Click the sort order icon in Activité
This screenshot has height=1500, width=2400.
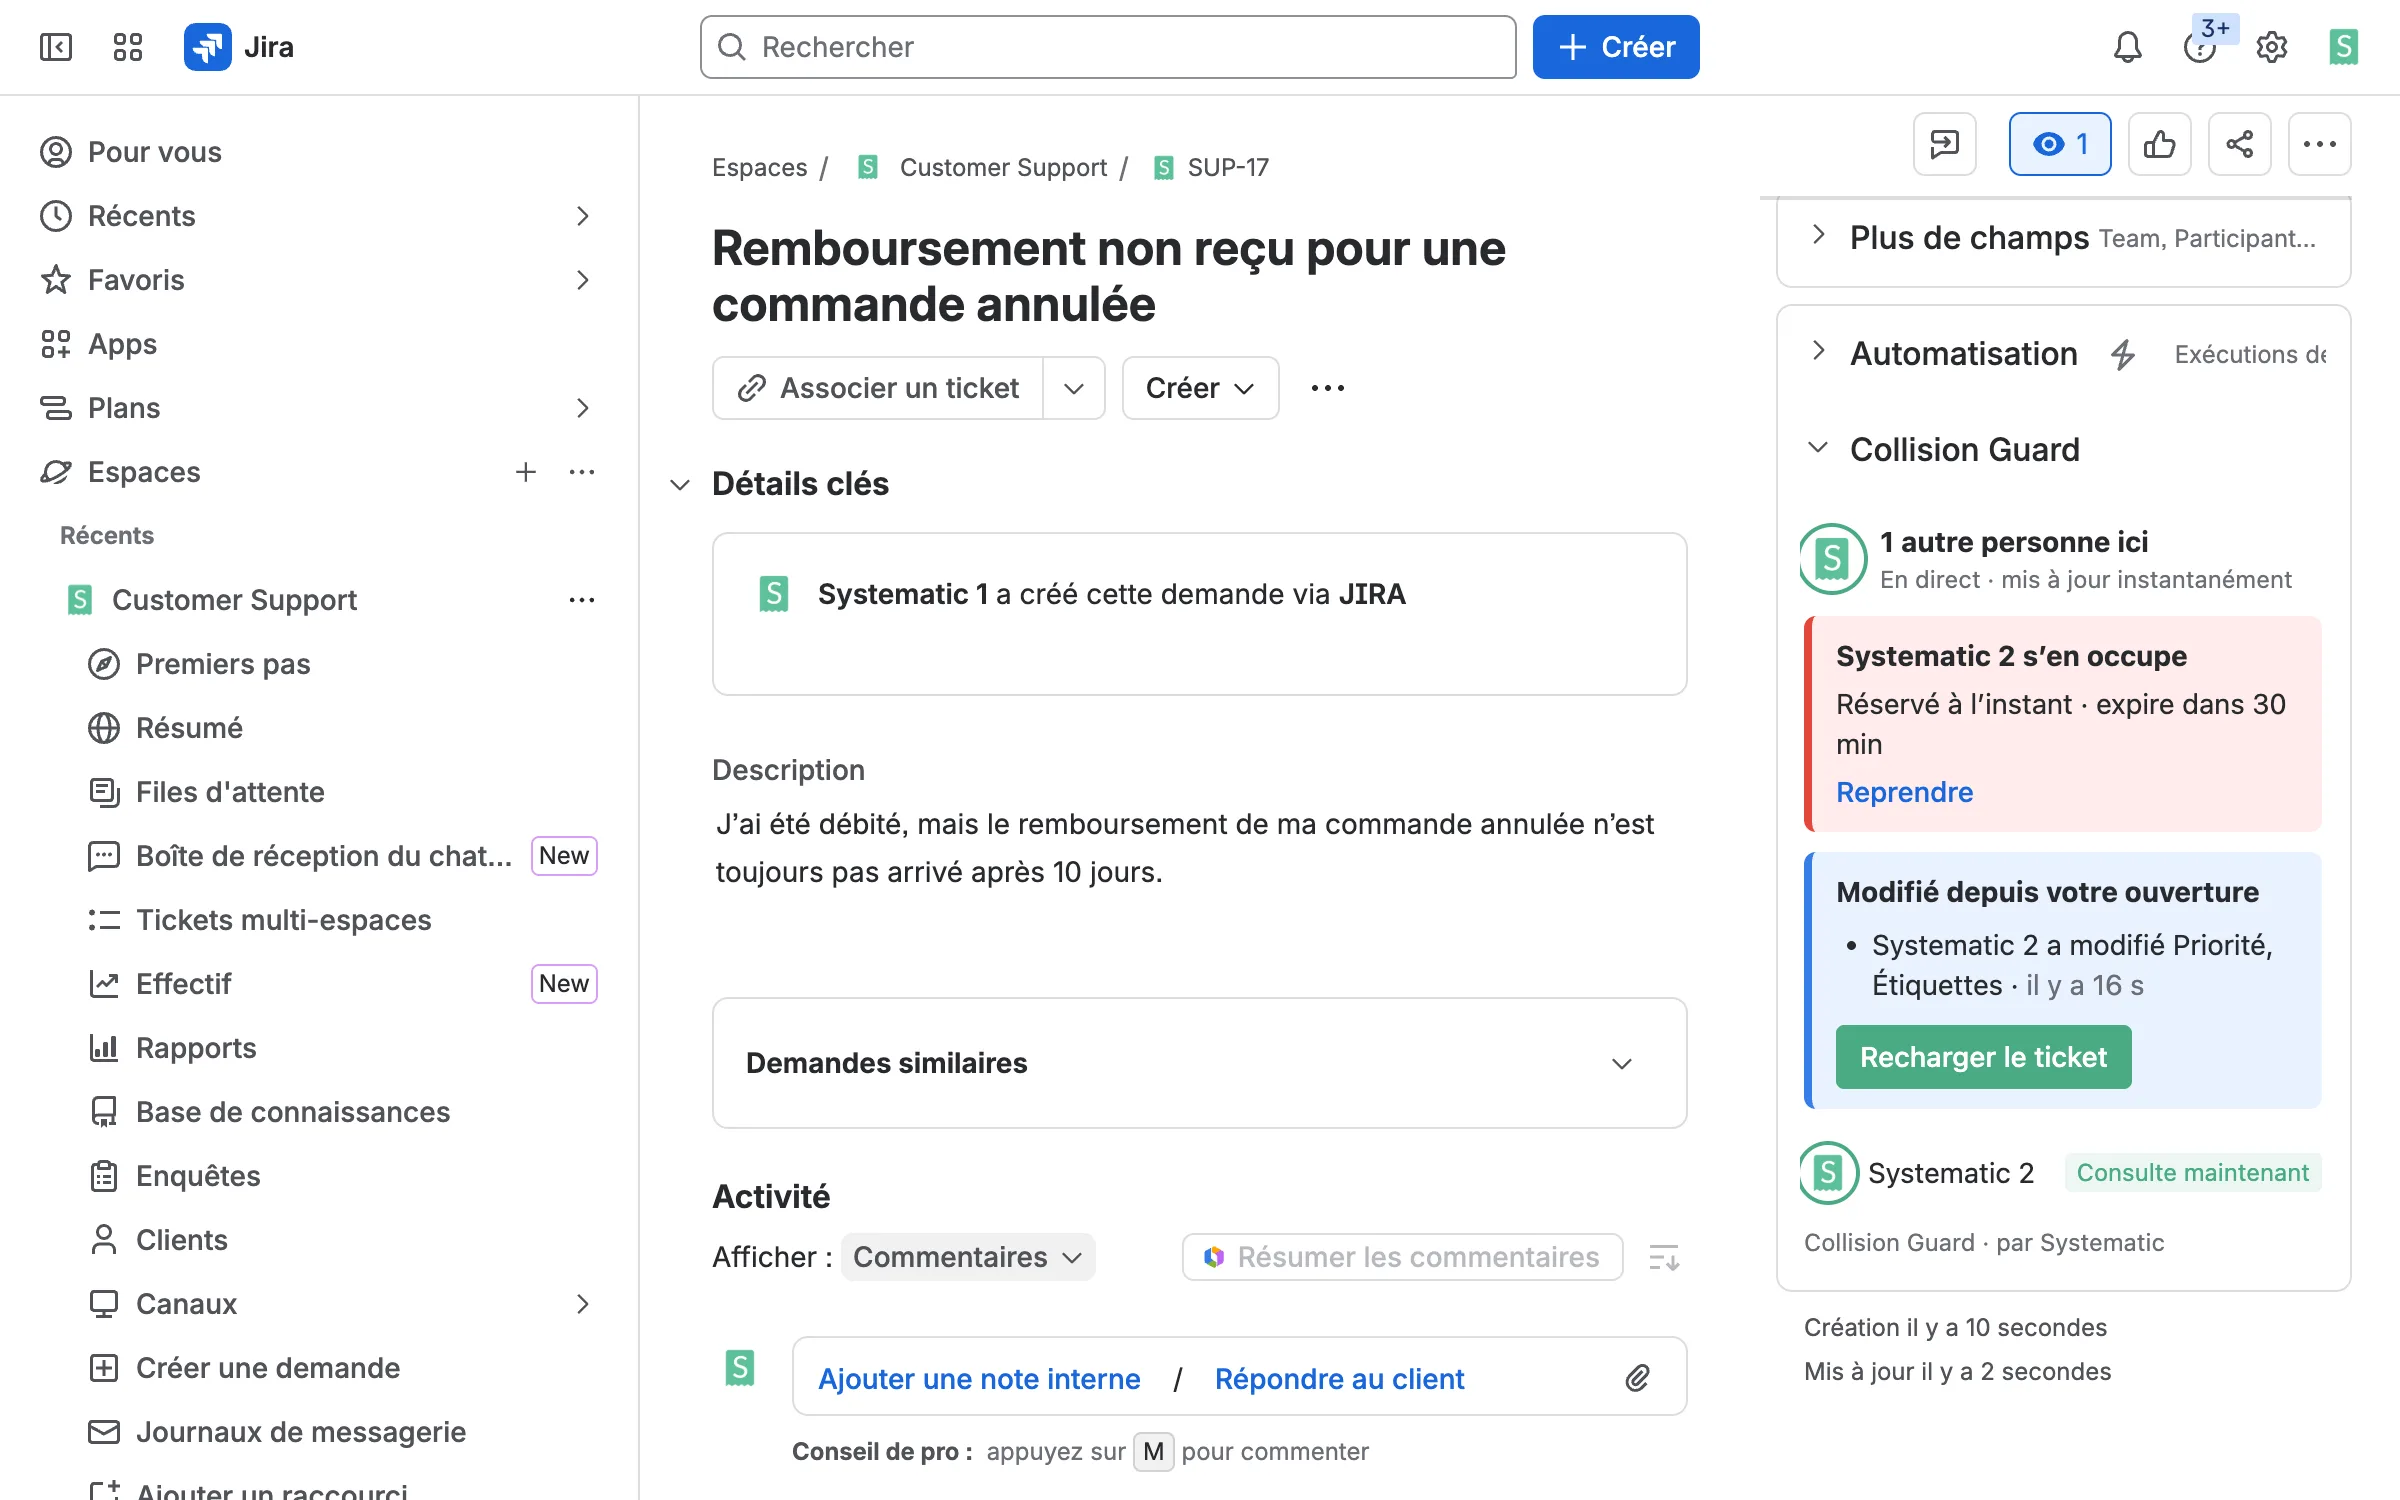coord(1664,1257)
